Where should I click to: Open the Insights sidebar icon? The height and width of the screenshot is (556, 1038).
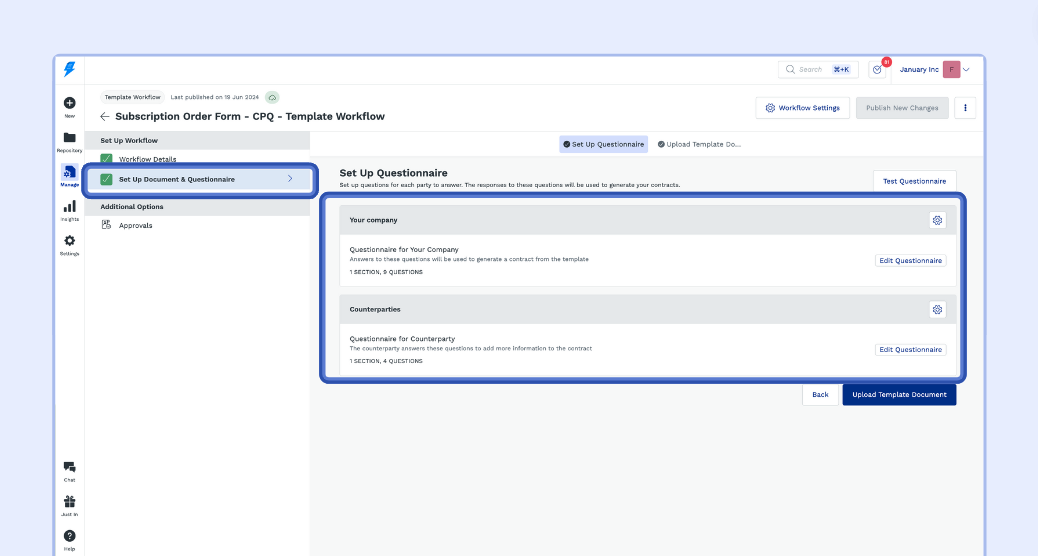[x=69, y=207]
